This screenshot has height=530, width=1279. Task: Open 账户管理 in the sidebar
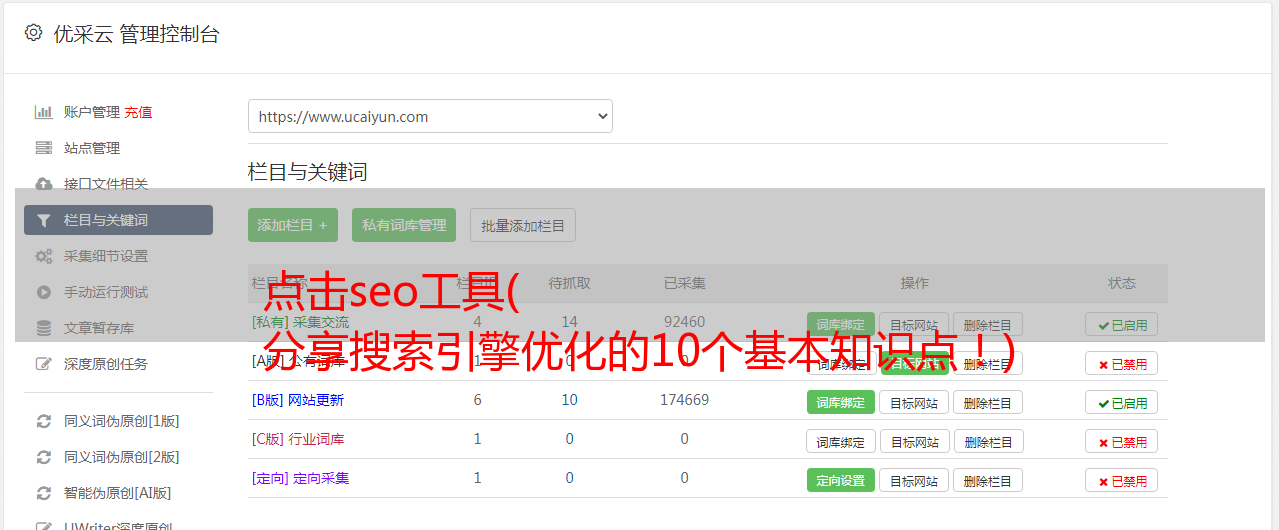[92, 112]
